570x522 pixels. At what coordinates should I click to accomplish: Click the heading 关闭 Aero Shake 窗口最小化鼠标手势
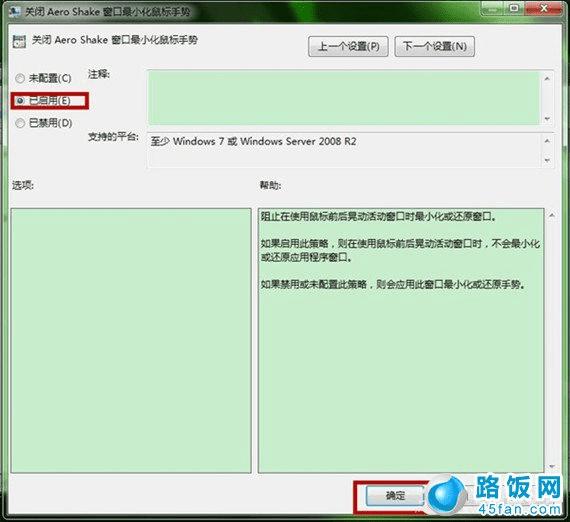[x=115, y=40]
